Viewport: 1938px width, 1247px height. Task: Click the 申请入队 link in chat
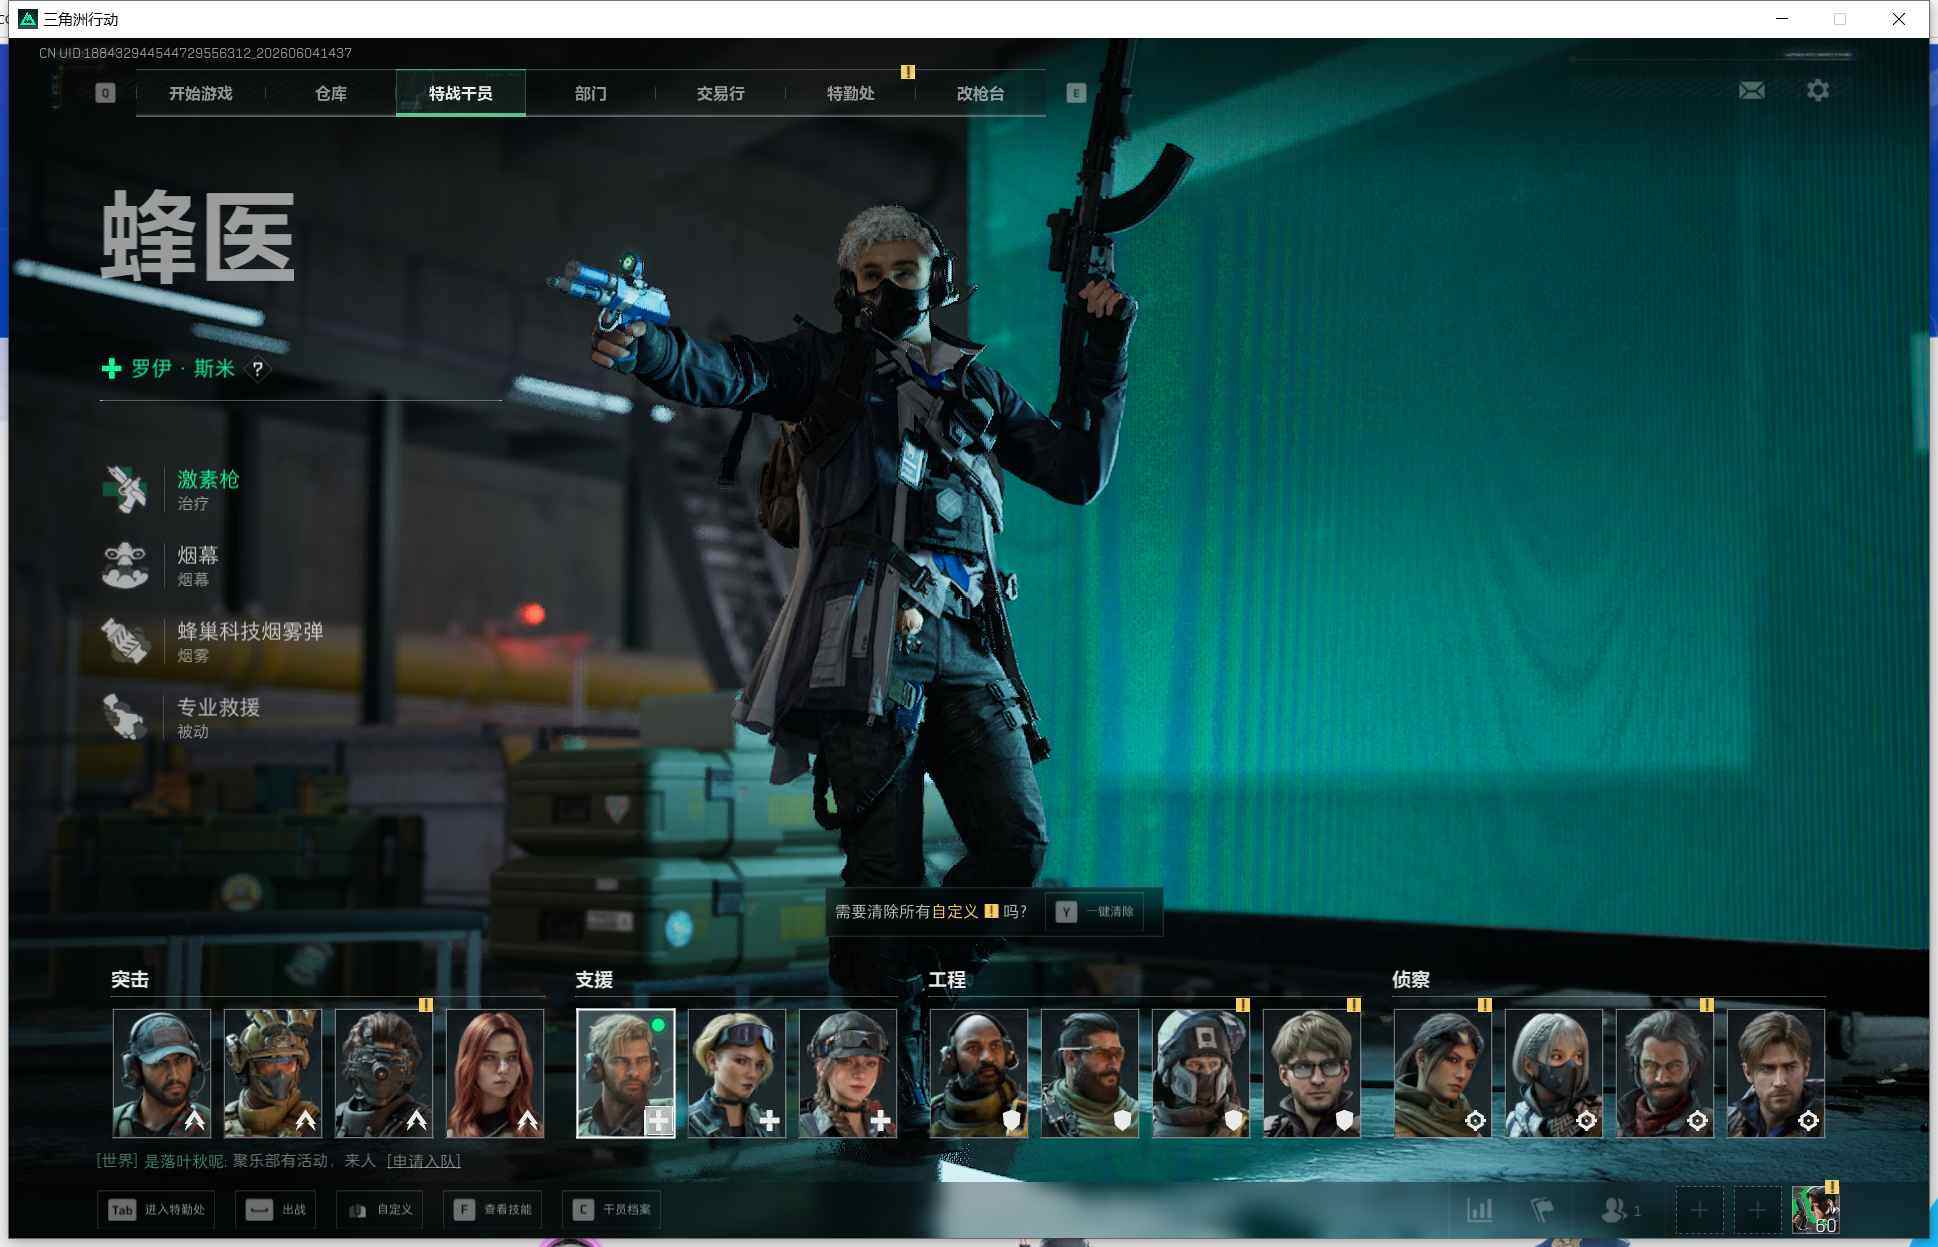[424, 1161]
